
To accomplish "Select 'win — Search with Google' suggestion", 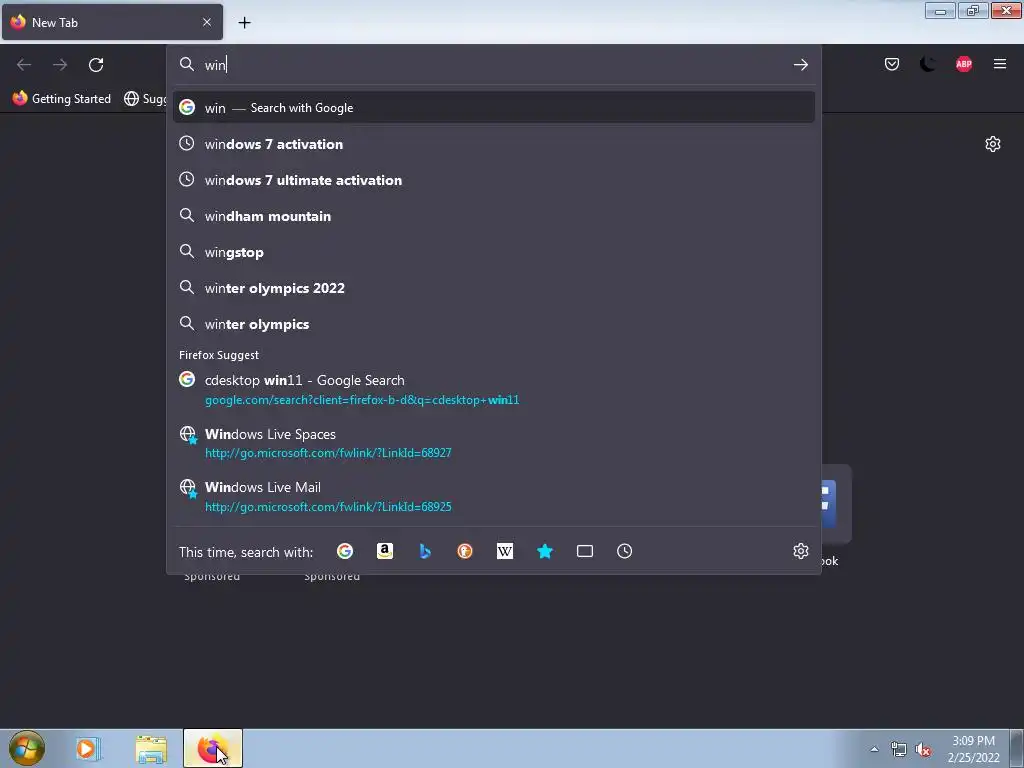I will (x=494, y=108).
